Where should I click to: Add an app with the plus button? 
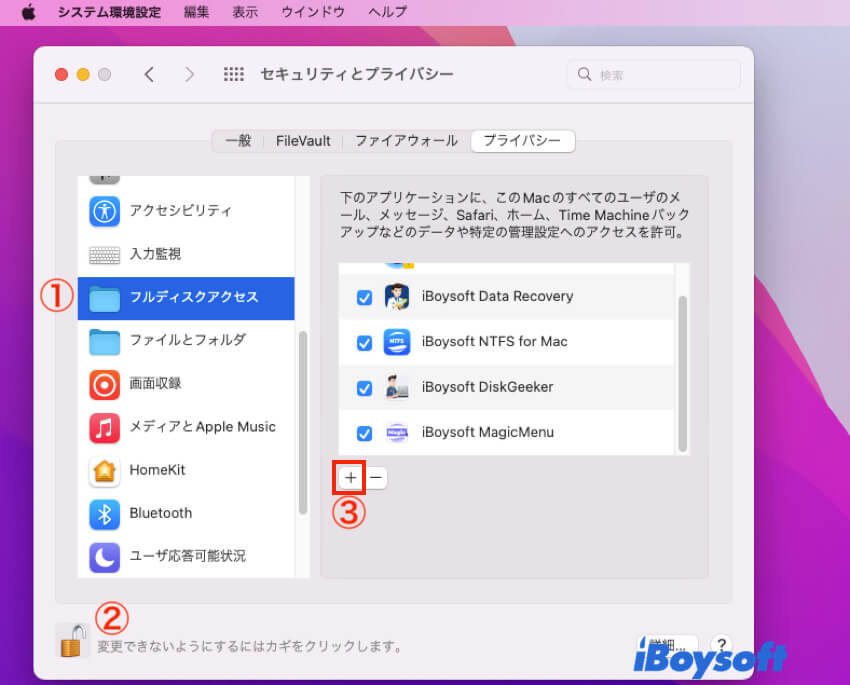tap(350, 477)
